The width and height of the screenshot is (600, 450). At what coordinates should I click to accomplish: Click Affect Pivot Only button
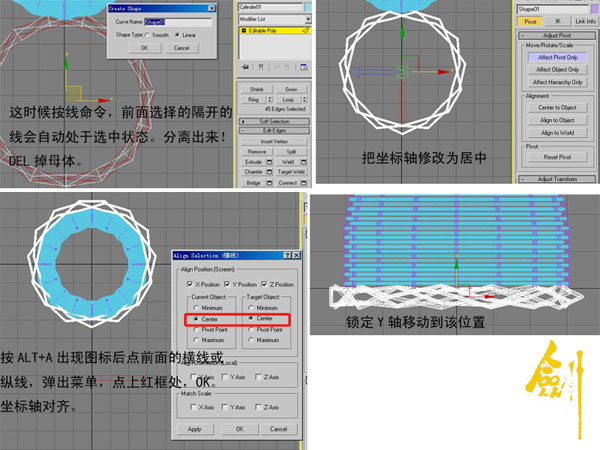pyautogui.click(x=558, y=57)
